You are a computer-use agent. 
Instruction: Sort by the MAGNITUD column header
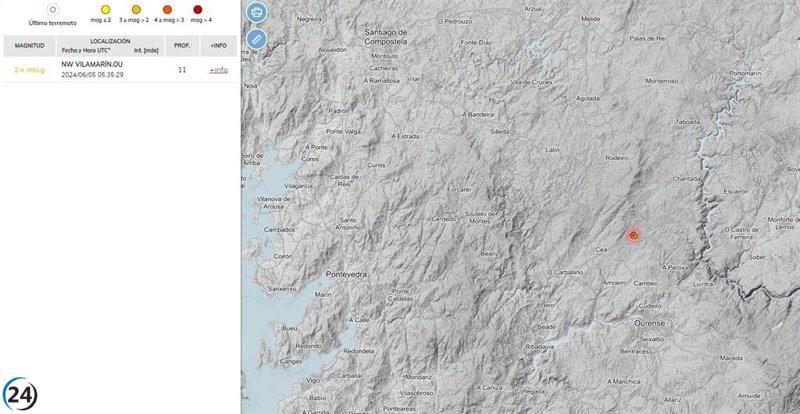pos(28,46)
